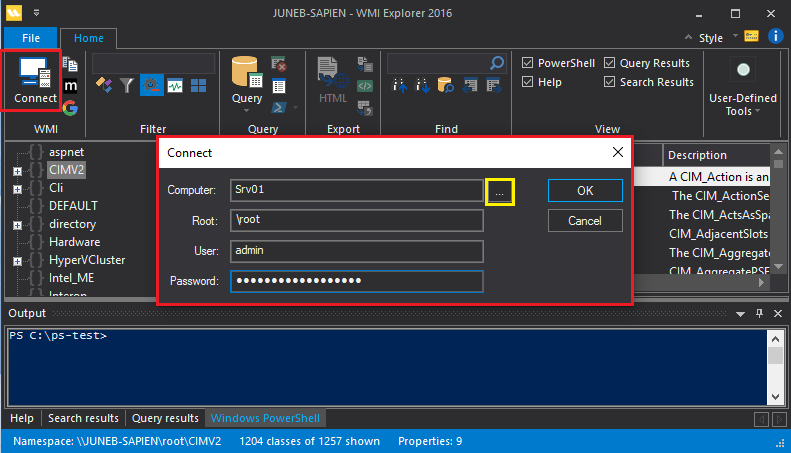The width and height of the screenshot is (791, 453).
Task: Uncheck the Search Results checkbox
Action: (609, 82)
